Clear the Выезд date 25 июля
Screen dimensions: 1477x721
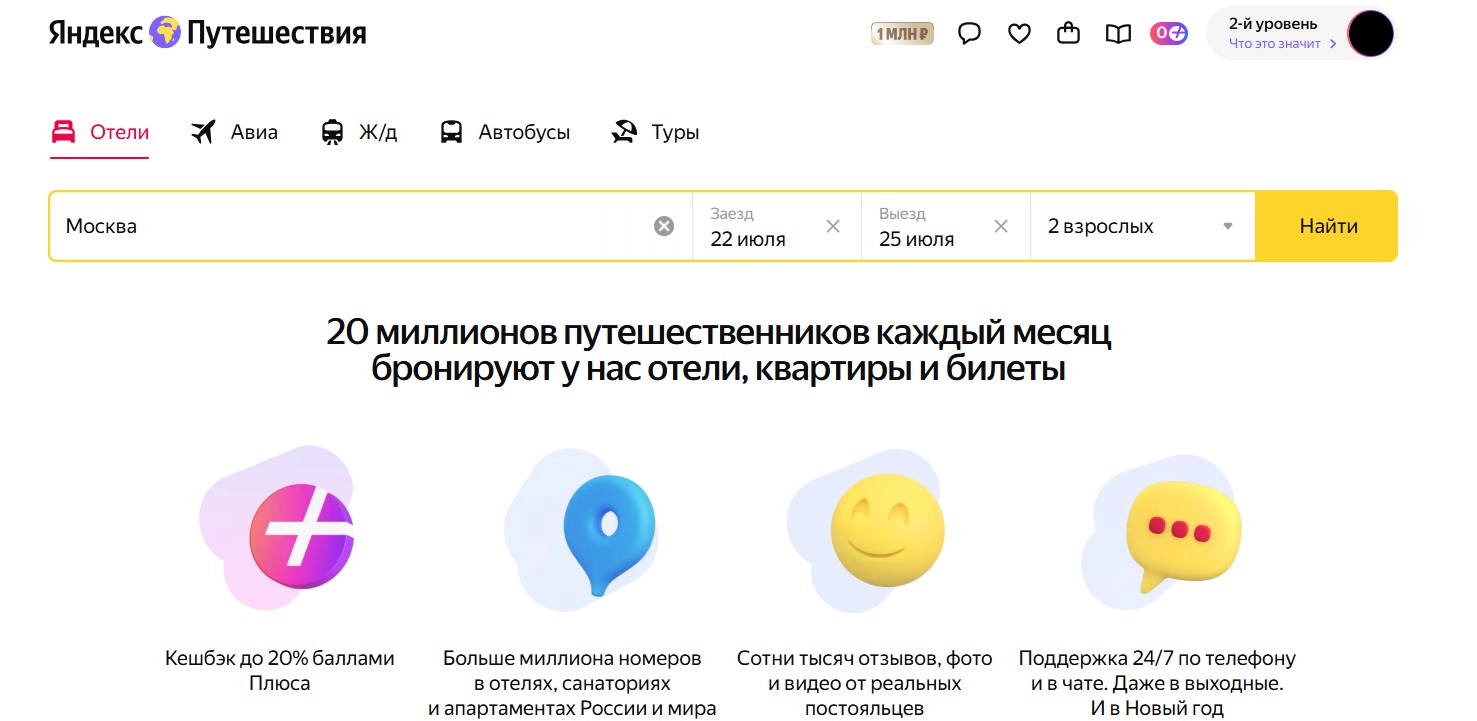pos(1001,226)
